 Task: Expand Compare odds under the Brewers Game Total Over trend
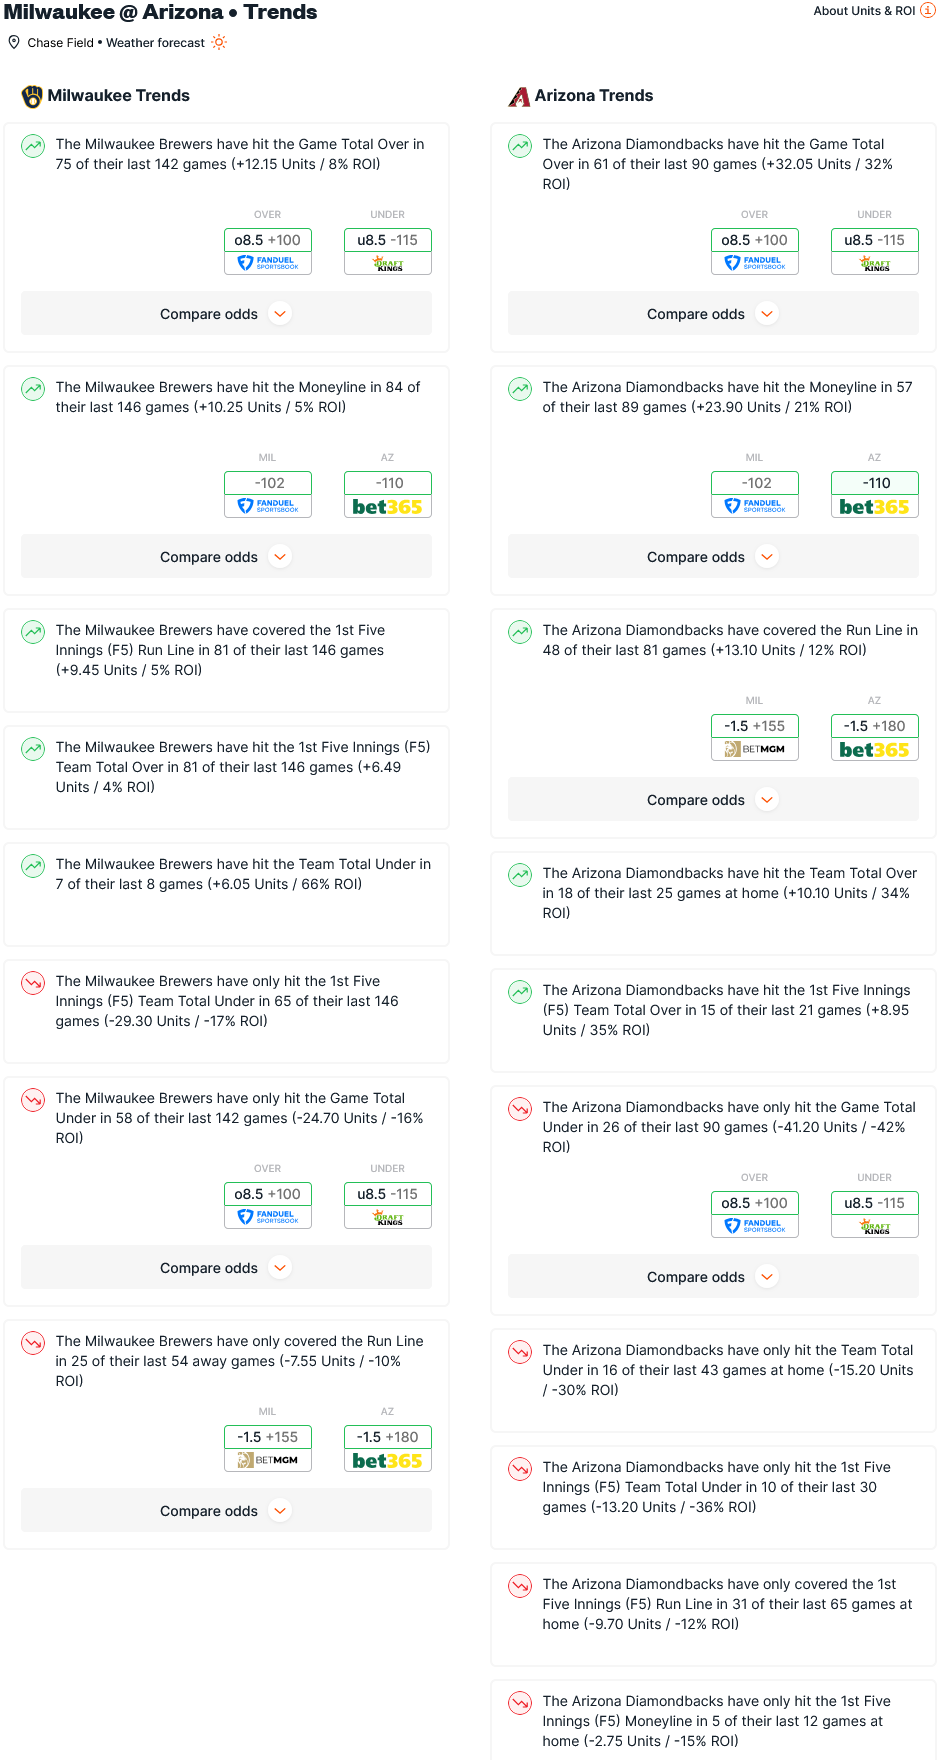click(x=226, y=314)
